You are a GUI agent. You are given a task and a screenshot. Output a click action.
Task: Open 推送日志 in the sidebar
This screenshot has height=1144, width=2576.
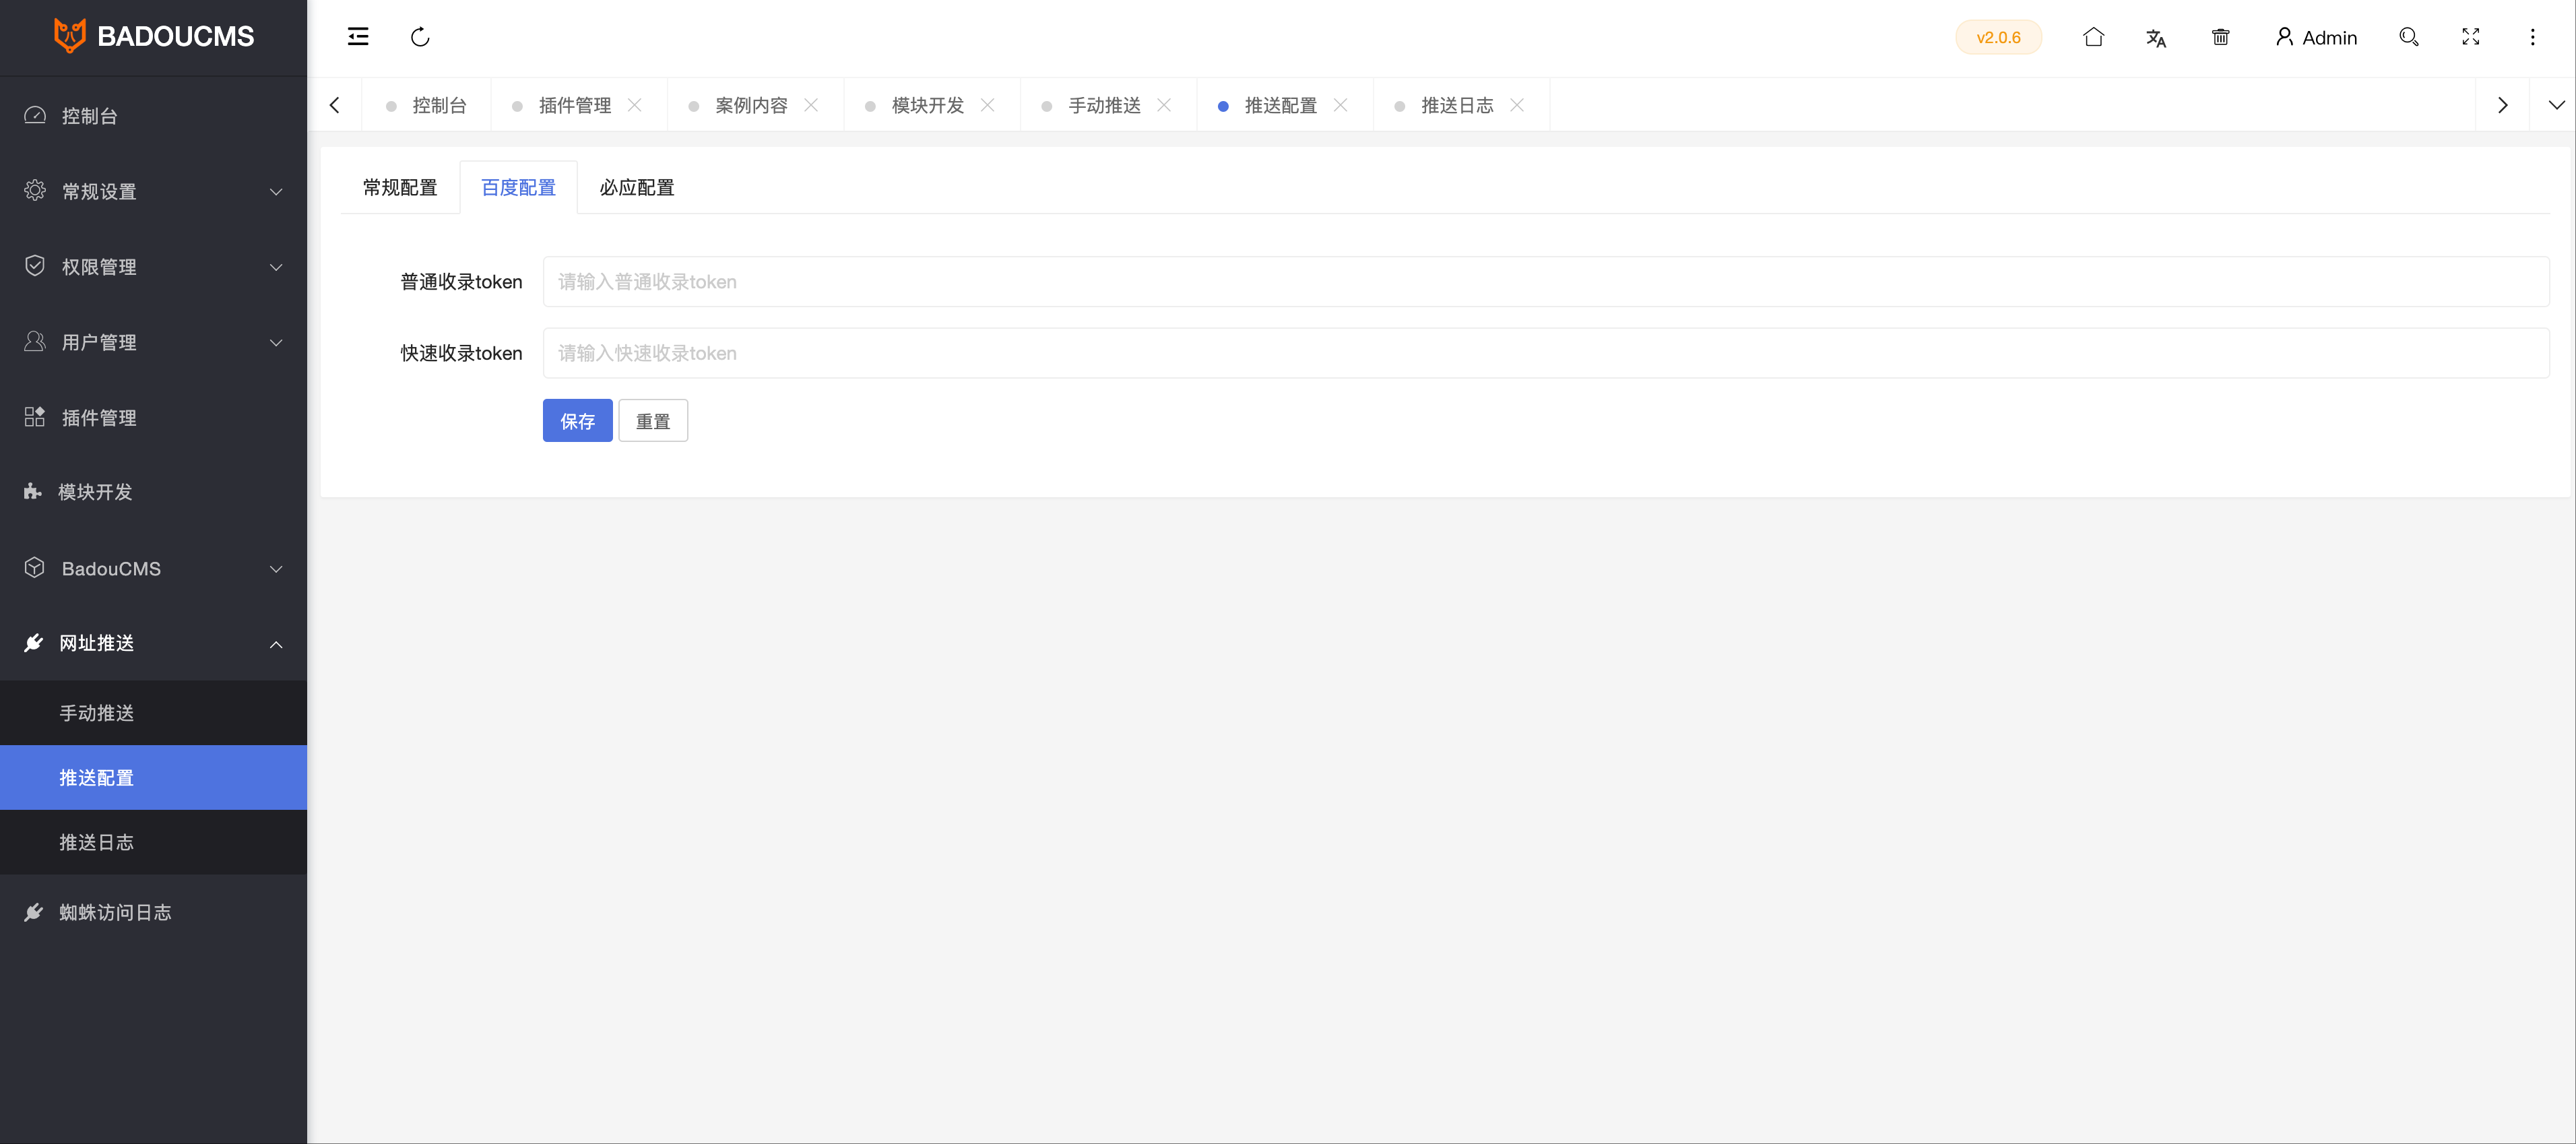coord(97,843)
